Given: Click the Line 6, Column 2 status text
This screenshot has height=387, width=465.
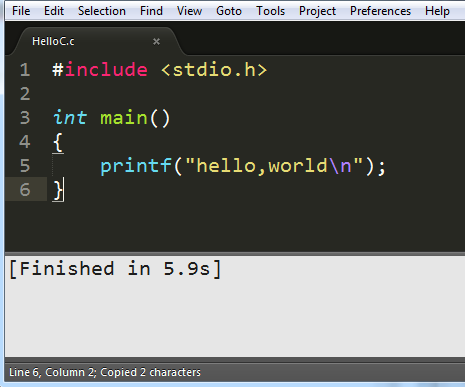Looking at the screenshot, I should (x=52, y=372).
